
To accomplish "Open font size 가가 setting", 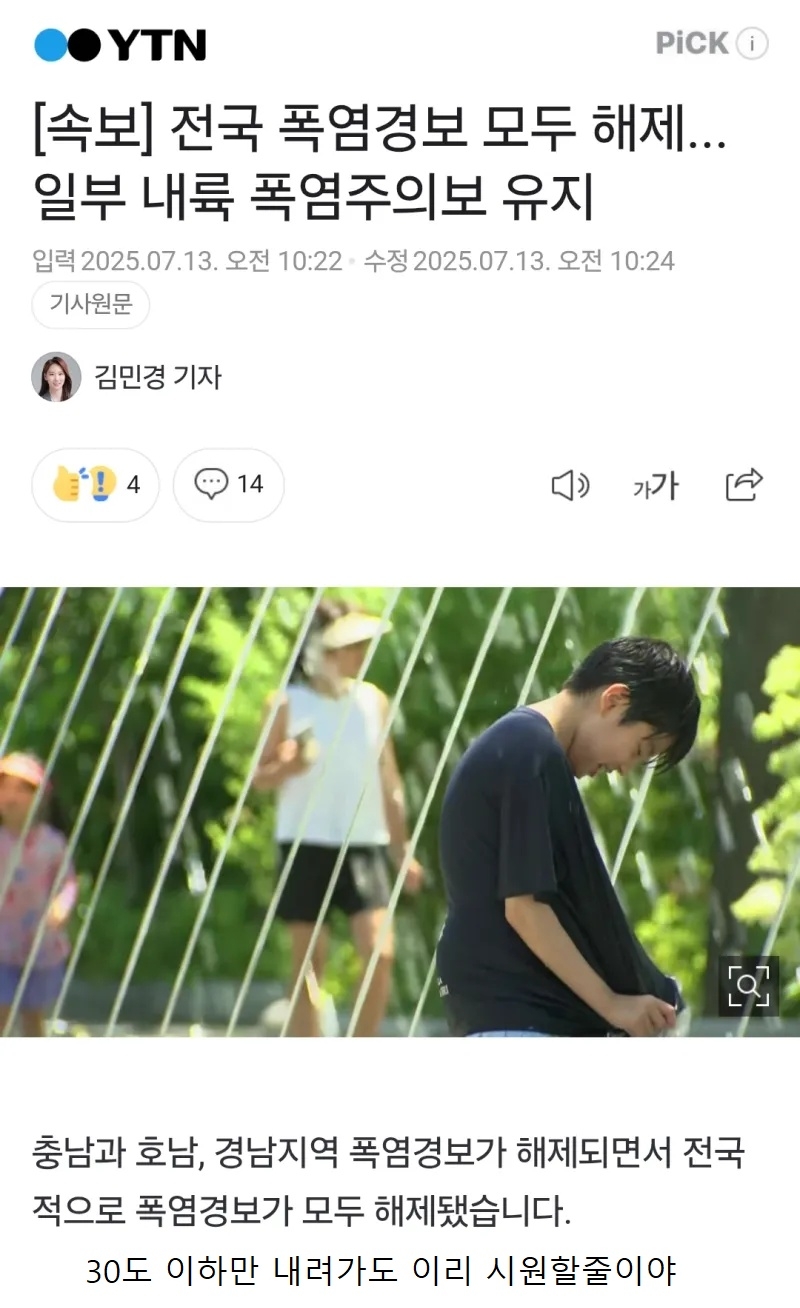I will [656, 486].
